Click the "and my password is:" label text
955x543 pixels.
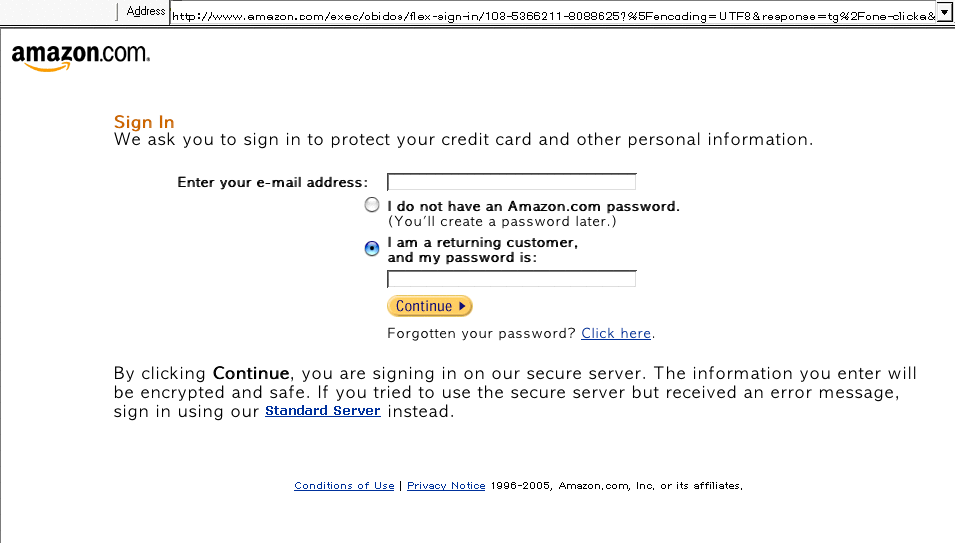coord(462,258)
